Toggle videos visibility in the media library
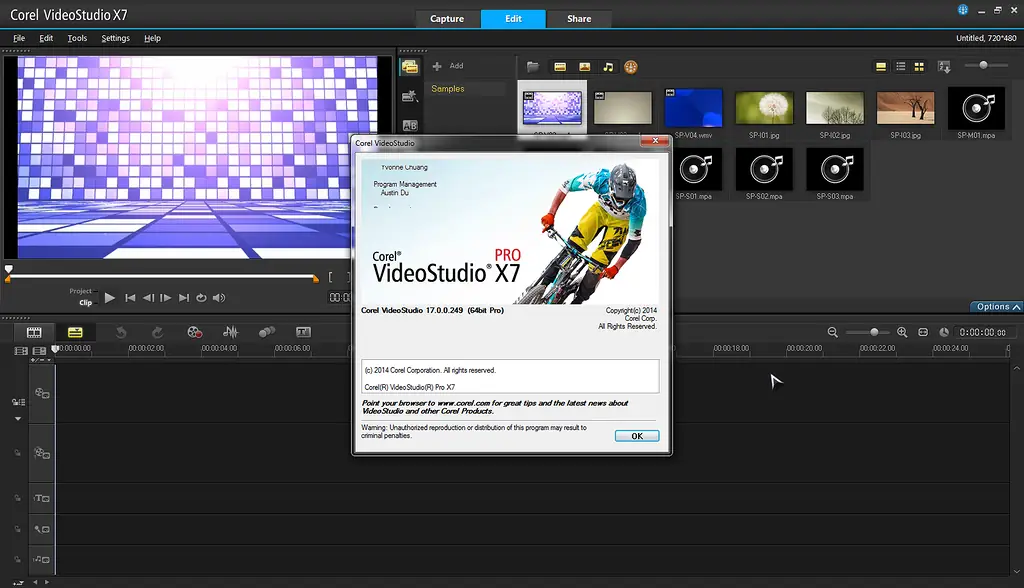Viewport: 1024px width, 588px height. (x=560, y=67)
